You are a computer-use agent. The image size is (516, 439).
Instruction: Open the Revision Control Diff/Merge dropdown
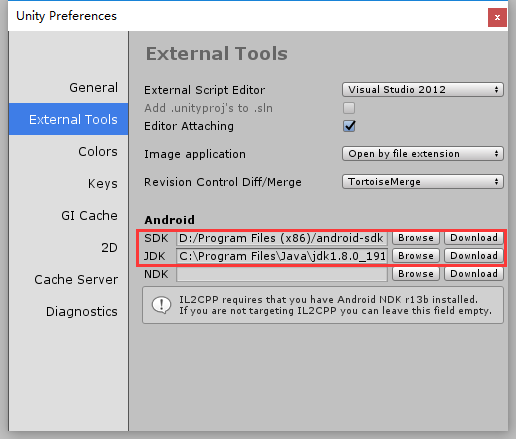tap(423, 182)
